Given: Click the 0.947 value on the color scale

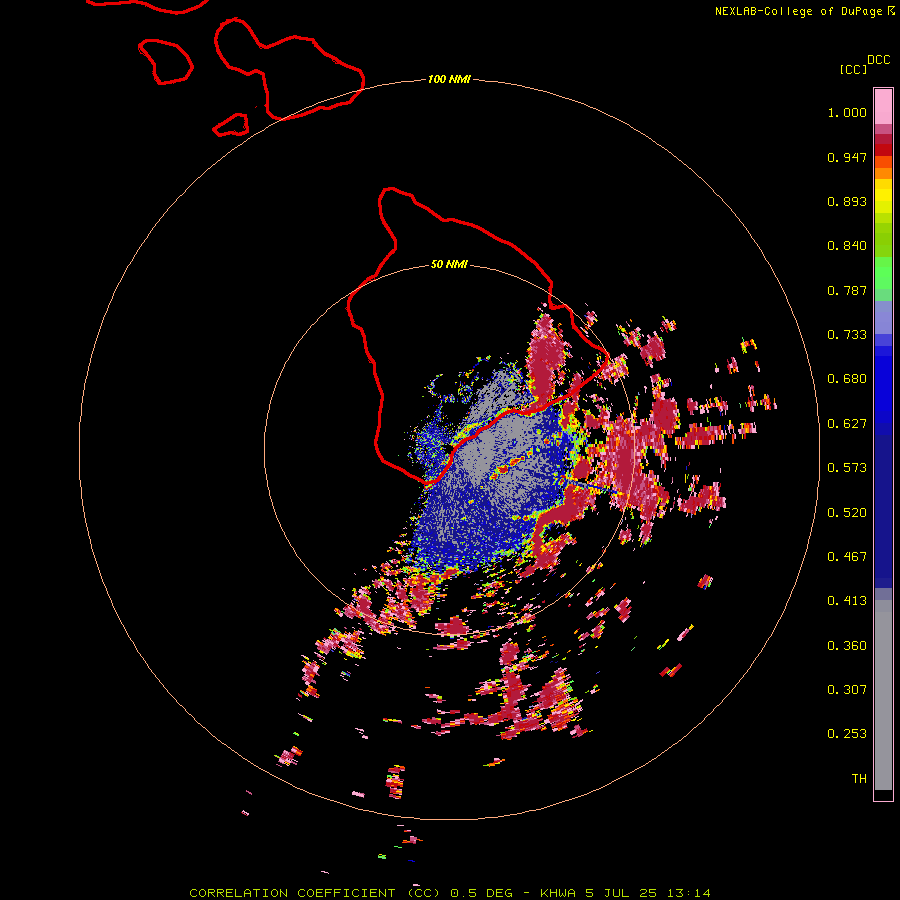Looking at the screenshot, I should click(x=847, y=157).
